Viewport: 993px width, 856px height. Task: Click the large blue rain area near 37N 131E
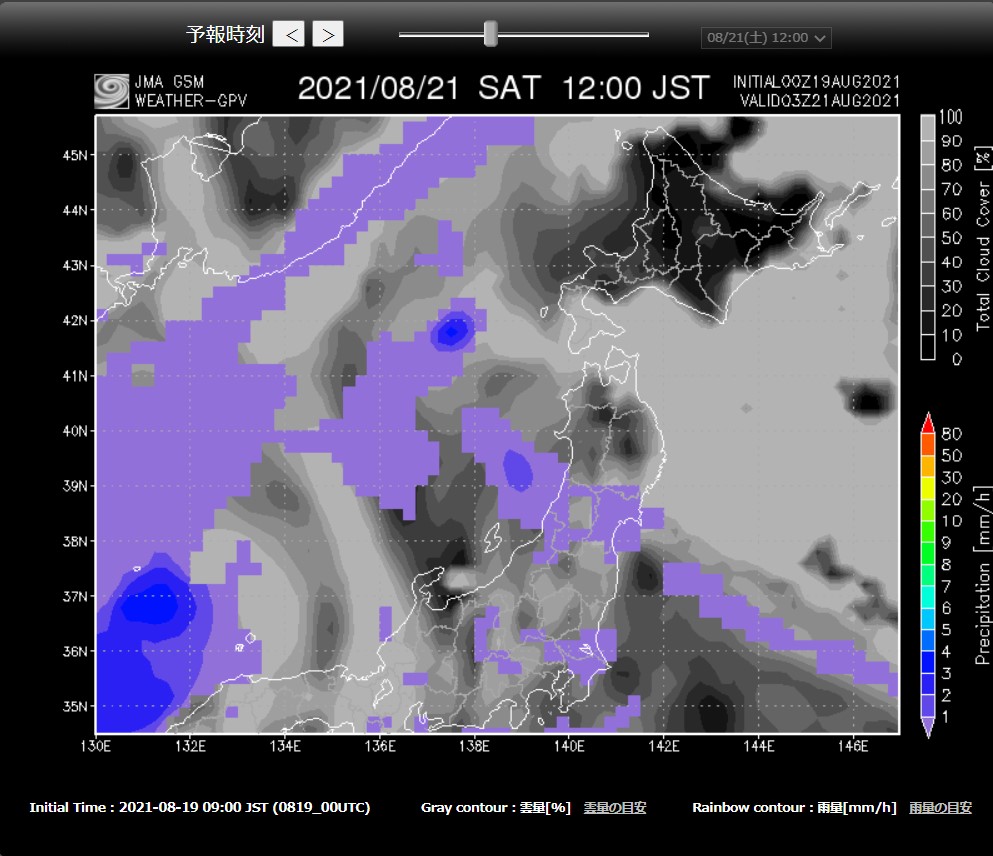[150, 607]
